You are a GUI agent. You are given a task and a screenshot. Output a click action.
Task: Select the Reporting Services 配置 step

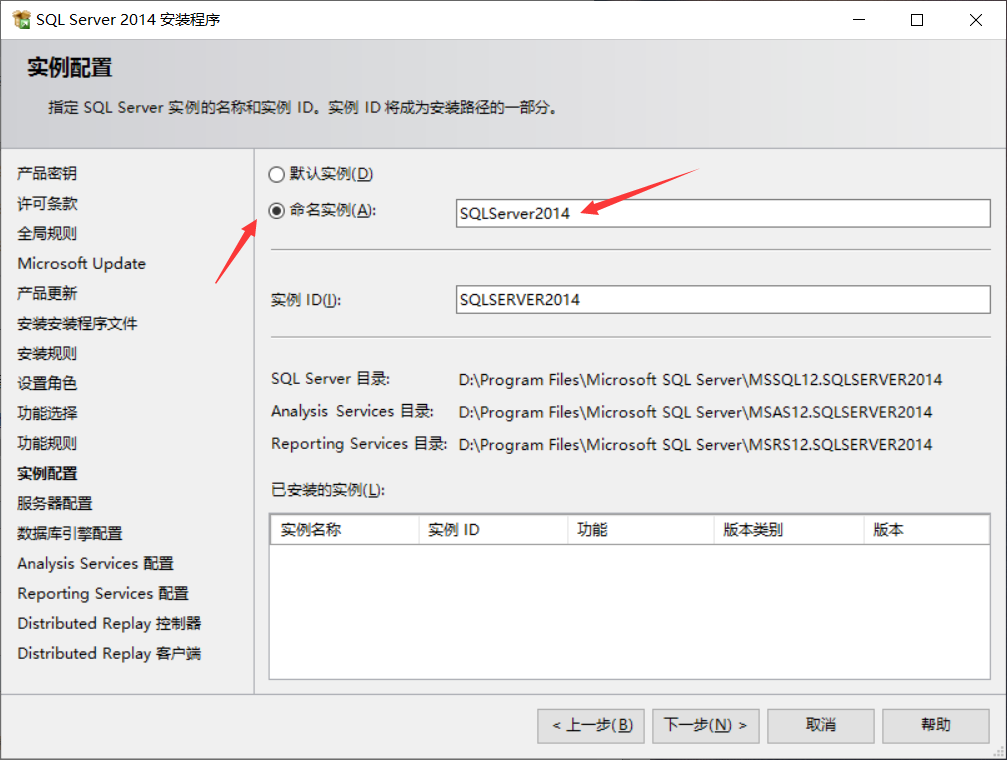(x=103, y=594)
